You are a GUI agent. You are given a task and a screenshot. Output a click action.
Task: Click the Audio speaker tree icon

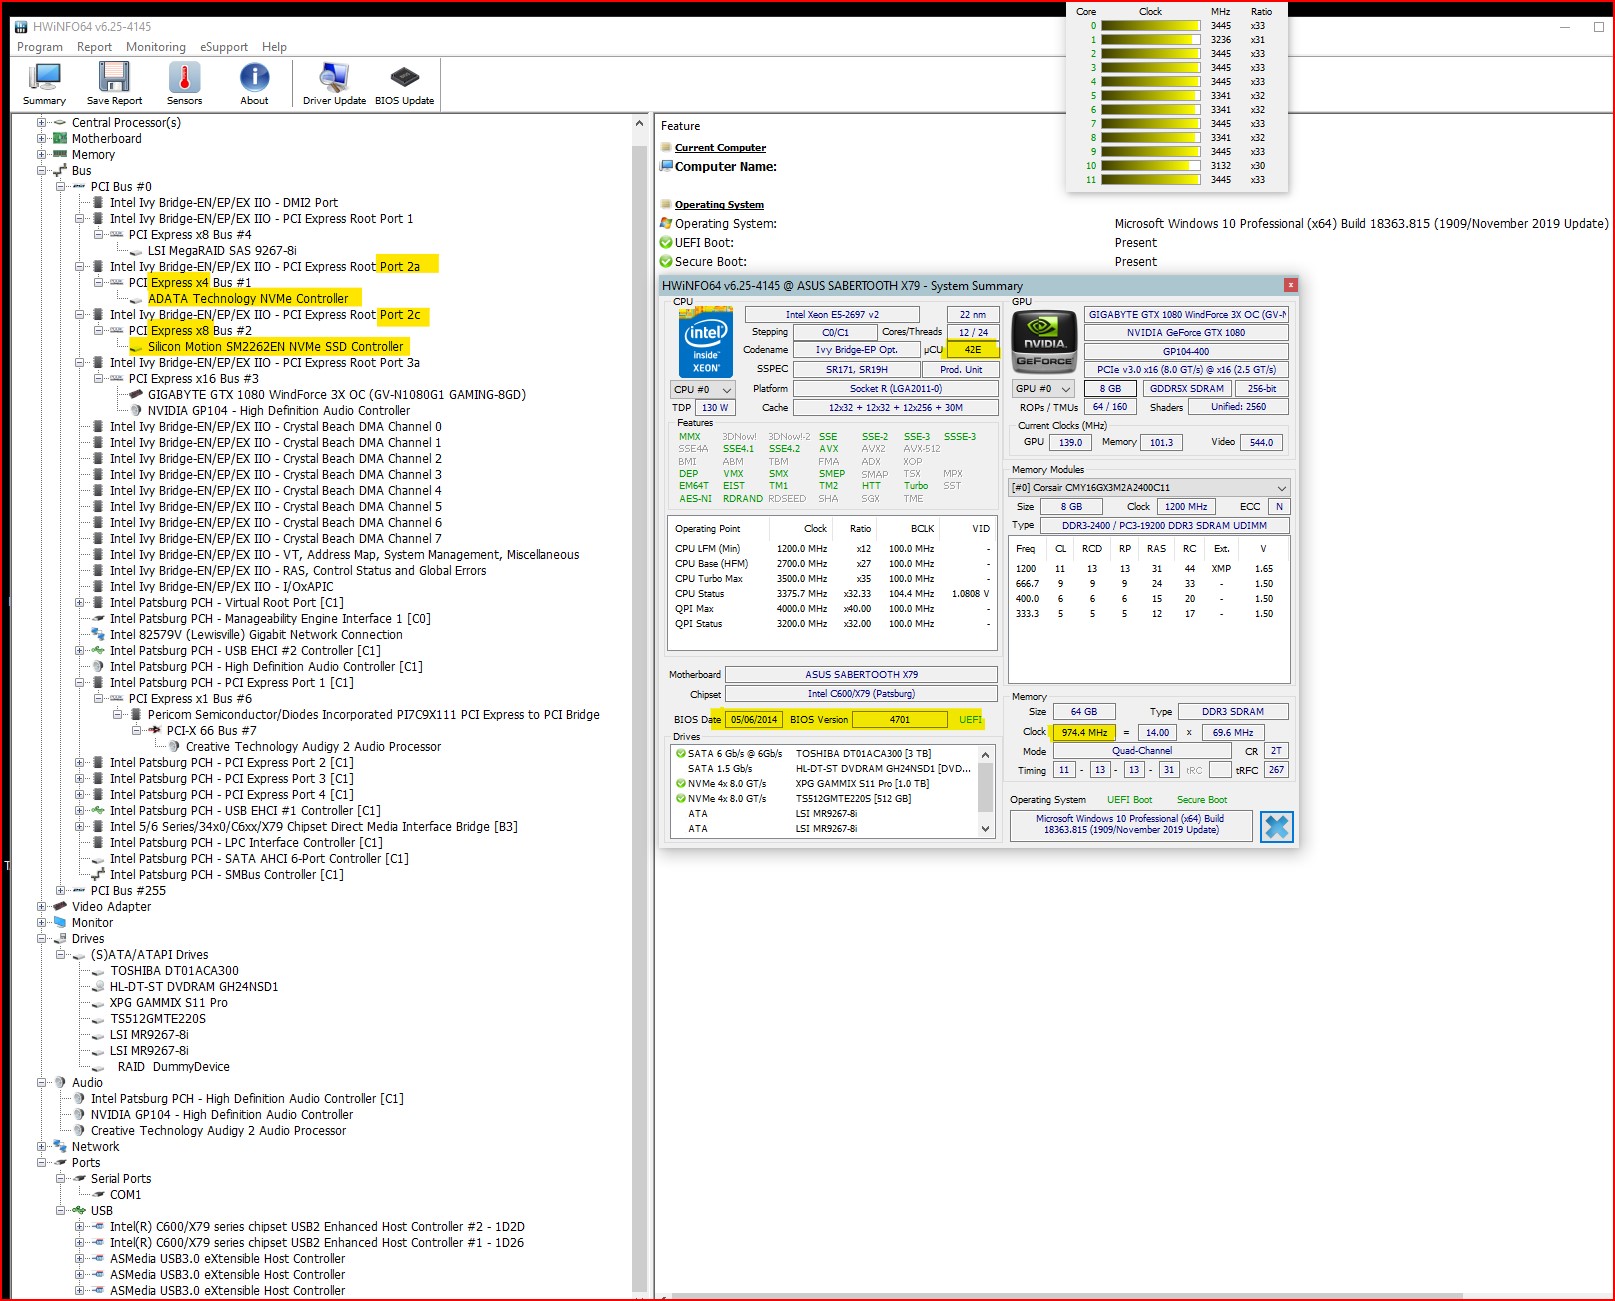60,1083
